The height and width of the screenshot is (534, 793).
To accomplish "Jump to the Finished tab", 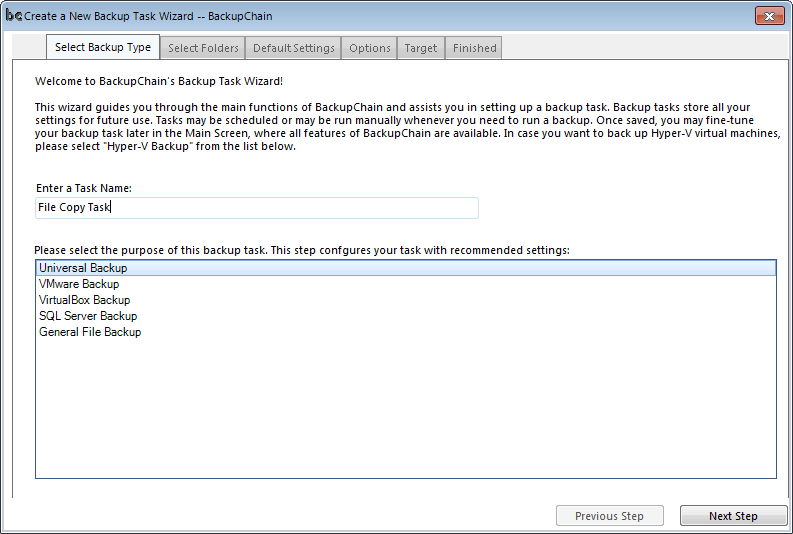I will (x=474, y=48).
